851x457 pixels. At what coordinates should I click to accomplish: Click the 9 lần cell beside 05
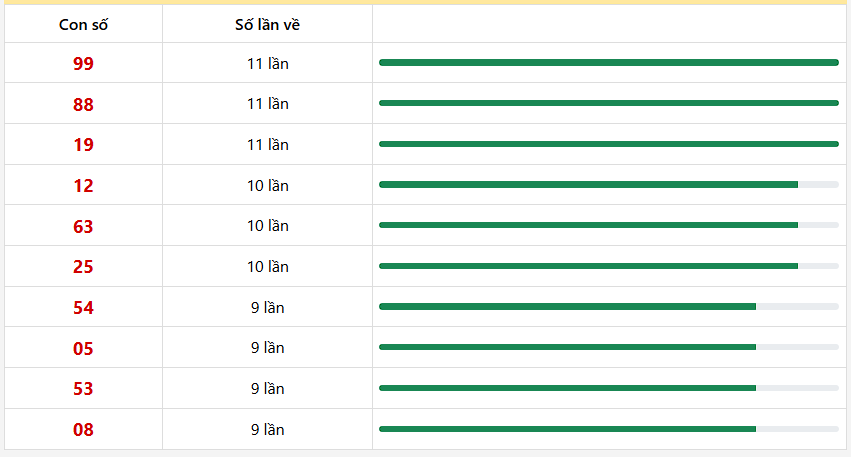[x=268, y=347]
